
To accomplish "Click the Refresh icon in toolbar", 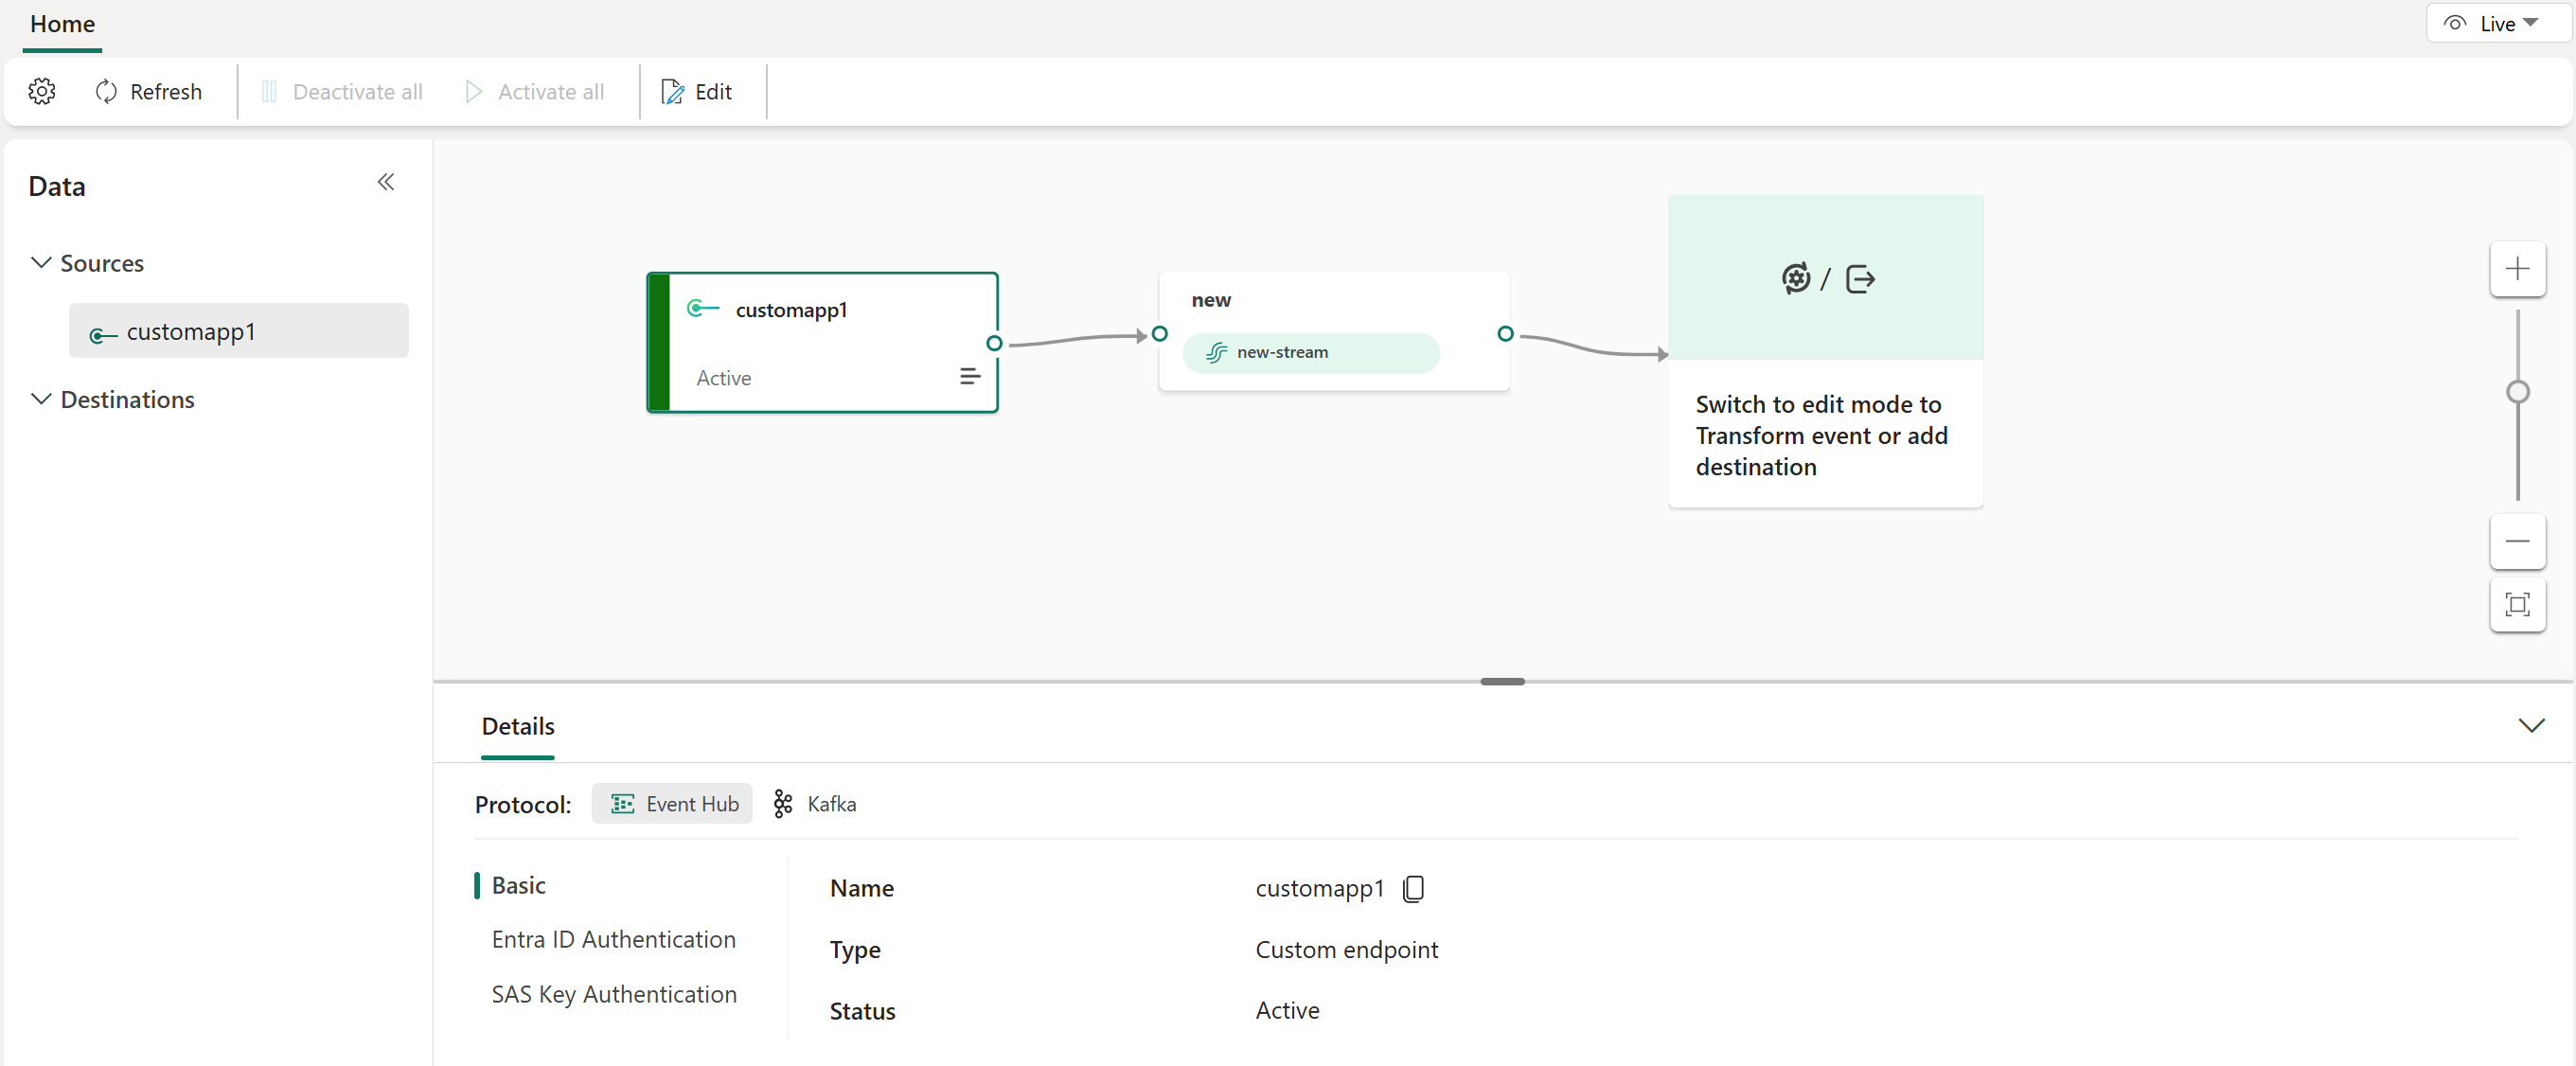I will click(x=103, y=92).
